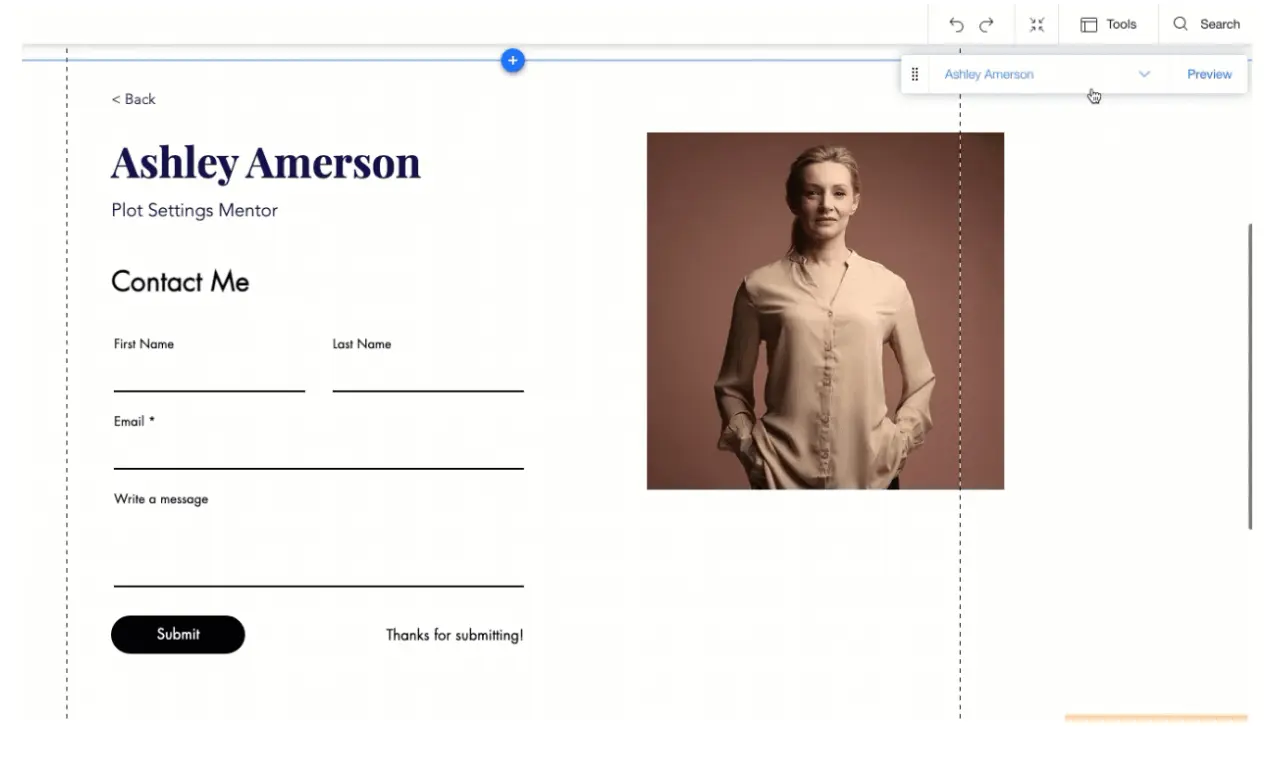Click the Preview button
1284x760 pixels.
[1209, 74]
